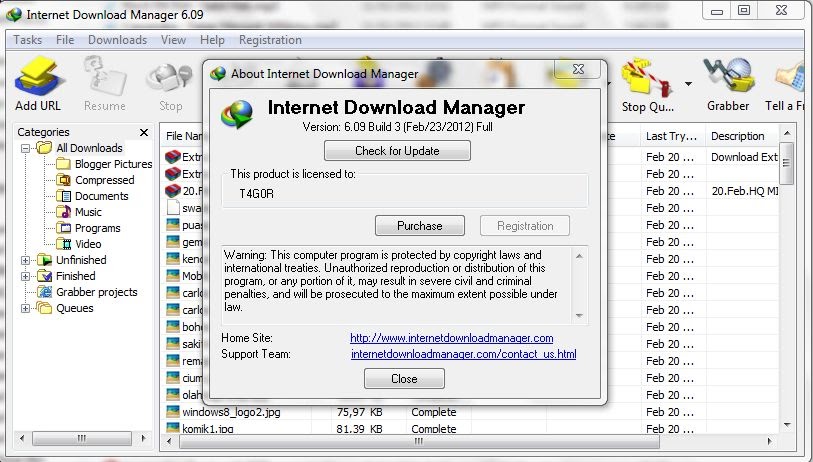Screen dimensions: 813x462
Task: Click the first archive file icon in list
Action: 172,157
